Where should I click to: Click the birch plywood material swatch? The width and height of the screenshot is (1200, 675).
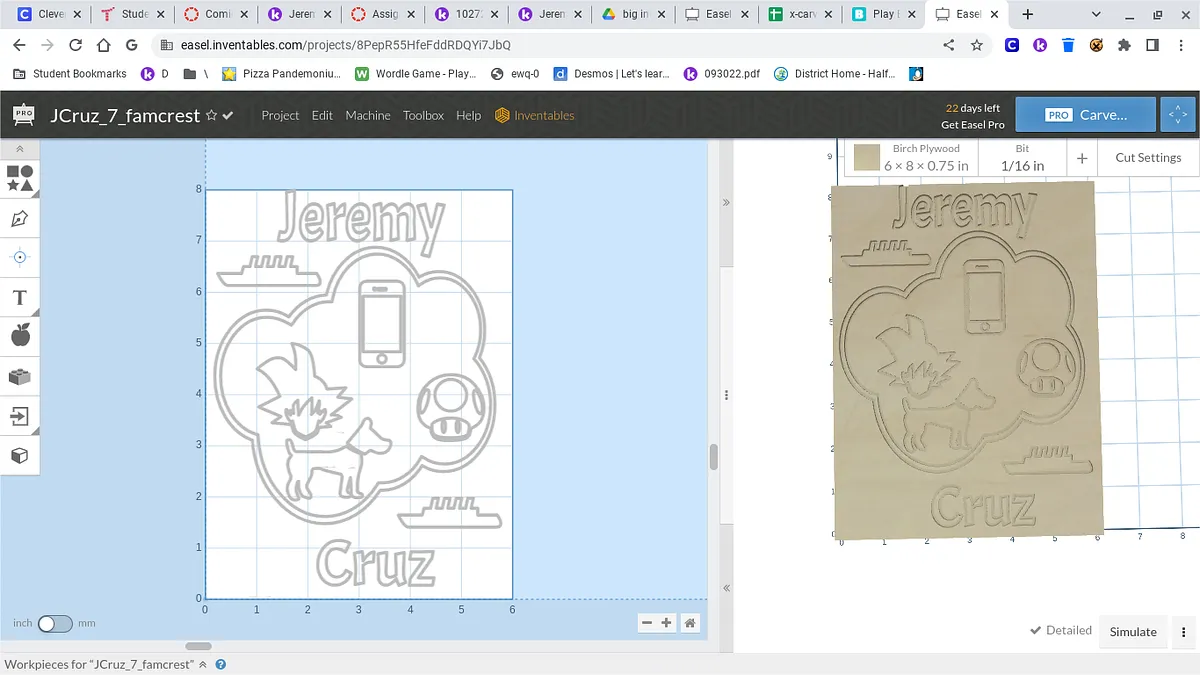click(x=867, y=157)
